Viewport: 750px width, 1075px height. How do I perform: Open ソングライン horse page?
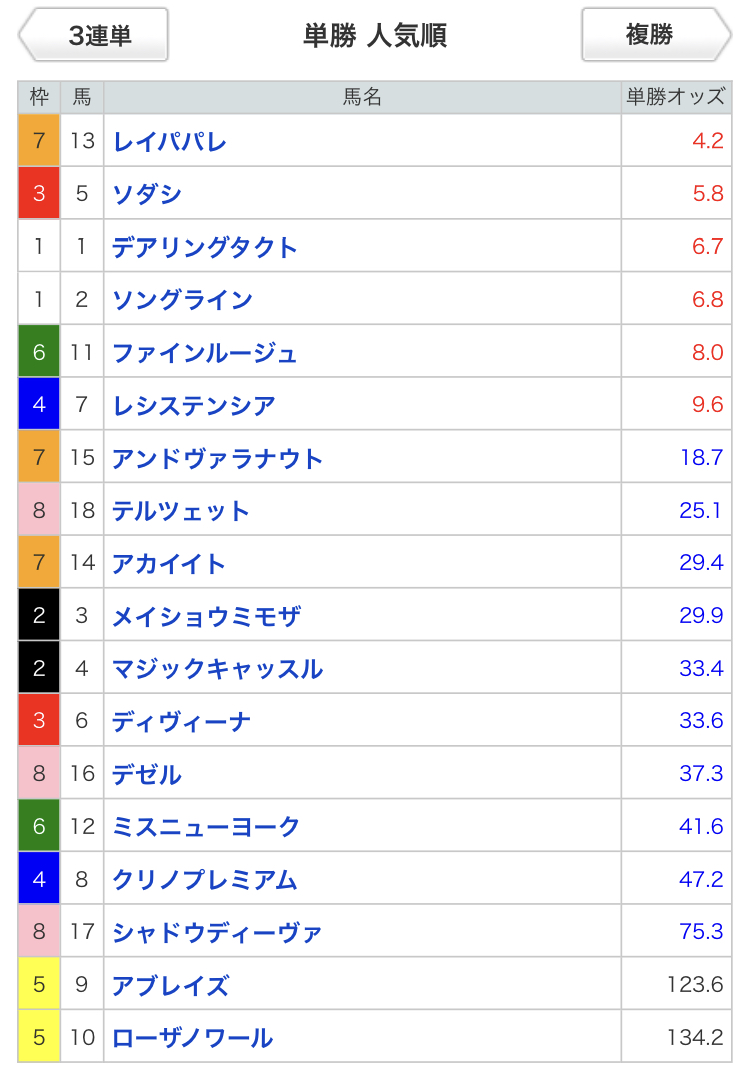182,300
